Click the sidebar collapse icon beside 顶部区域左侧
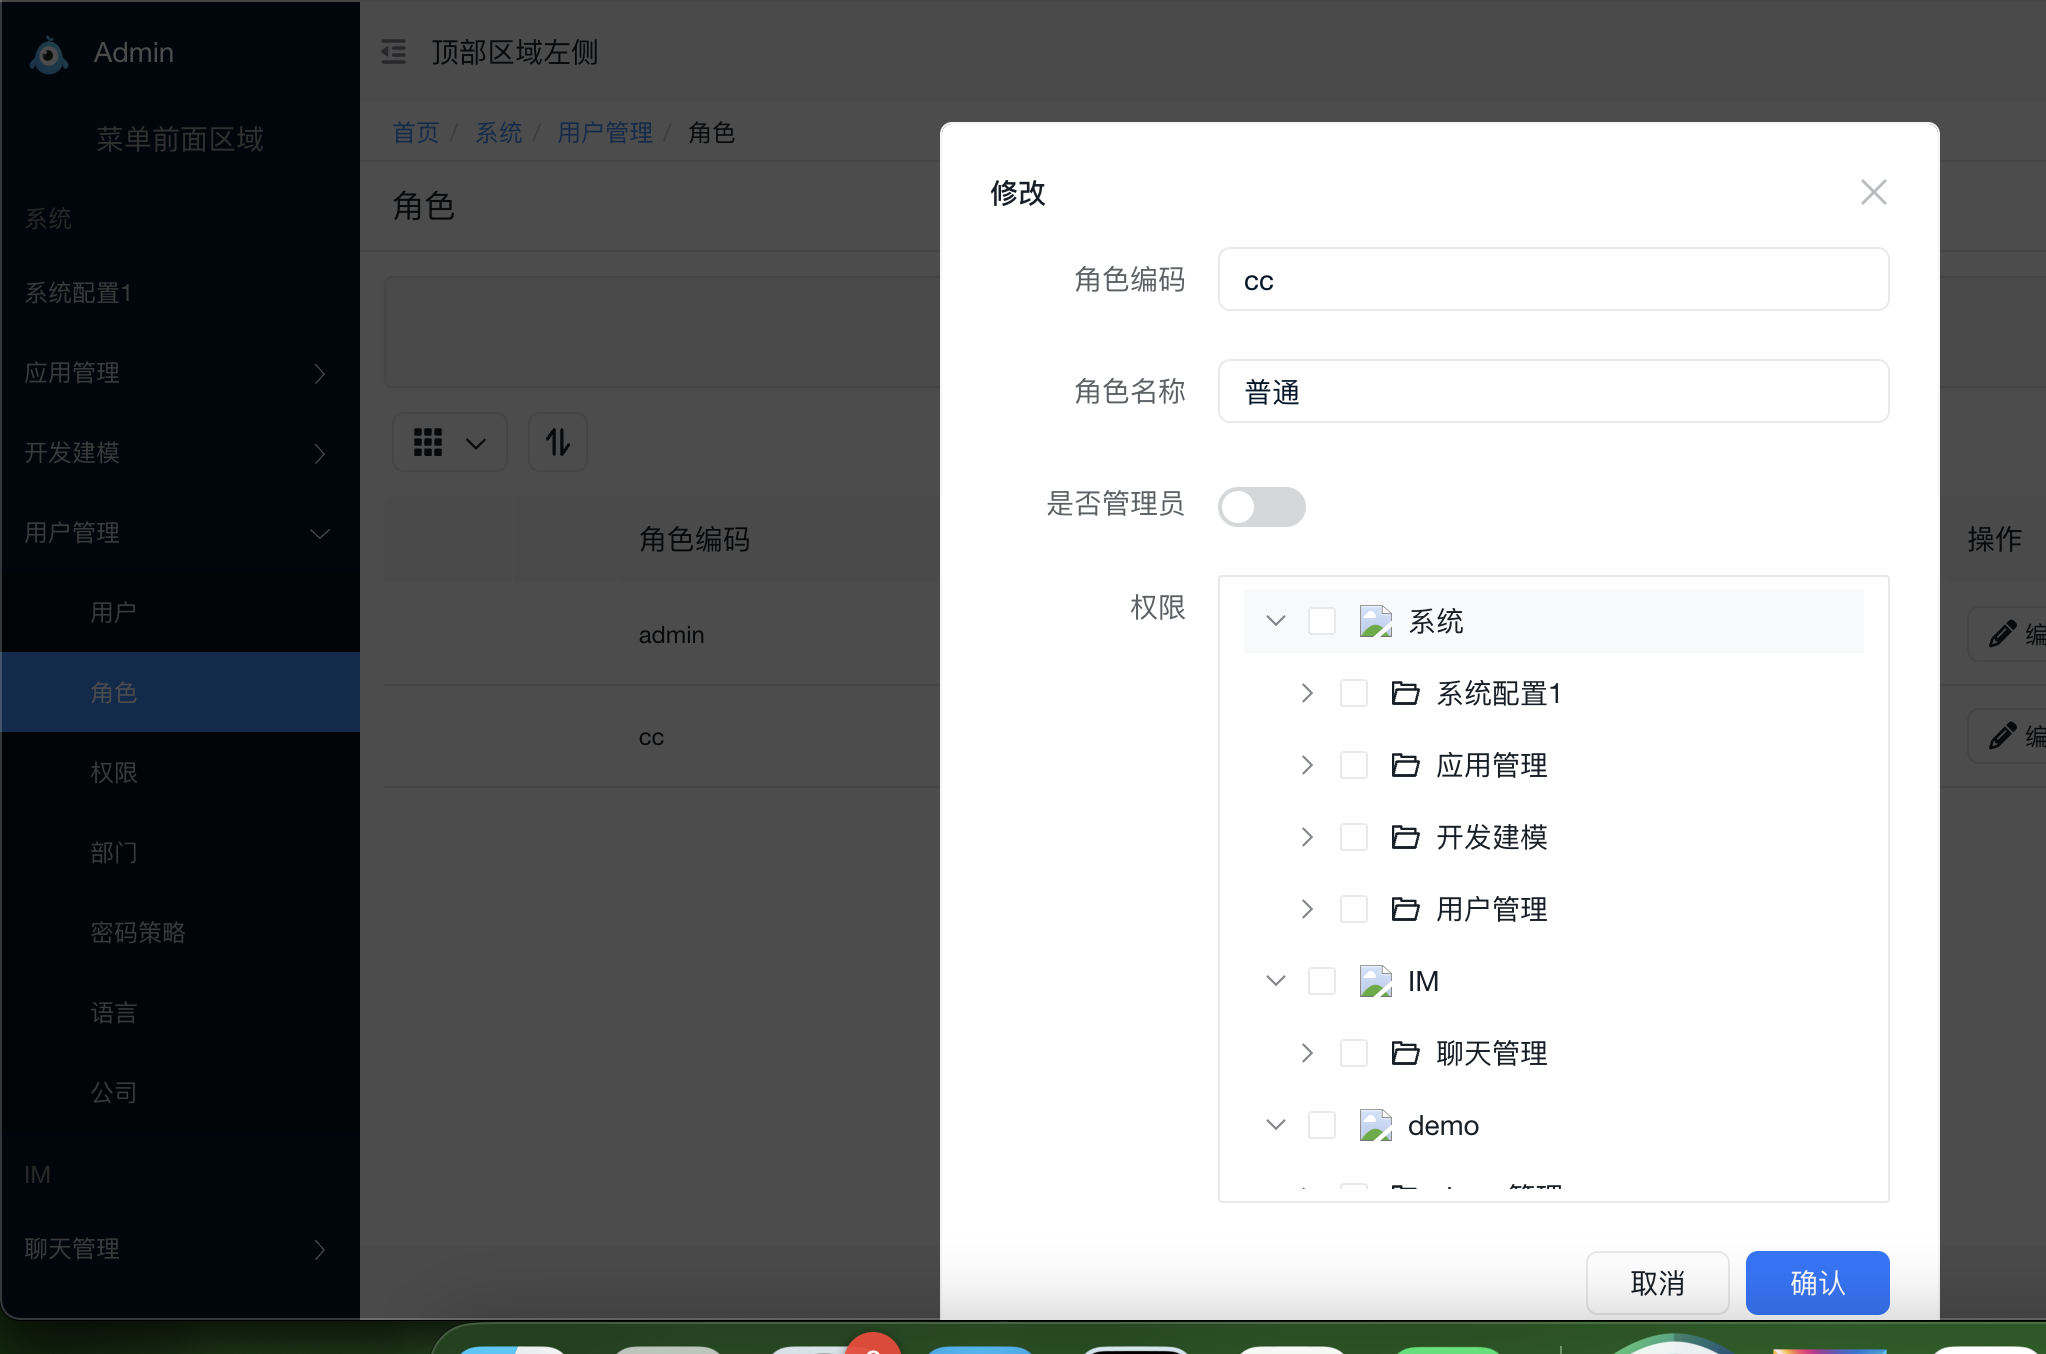The height and width of the screenshot is (1354, 2046). coord(393,52)
